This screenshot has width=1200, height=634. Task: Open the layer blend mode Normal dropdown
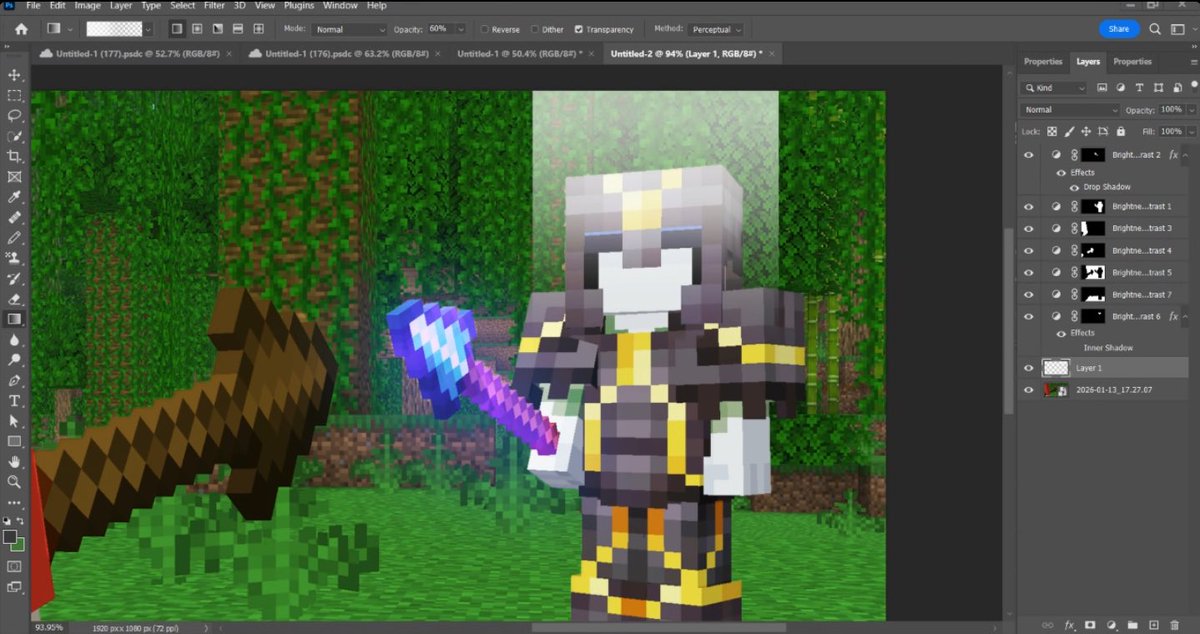point(1069,110)
